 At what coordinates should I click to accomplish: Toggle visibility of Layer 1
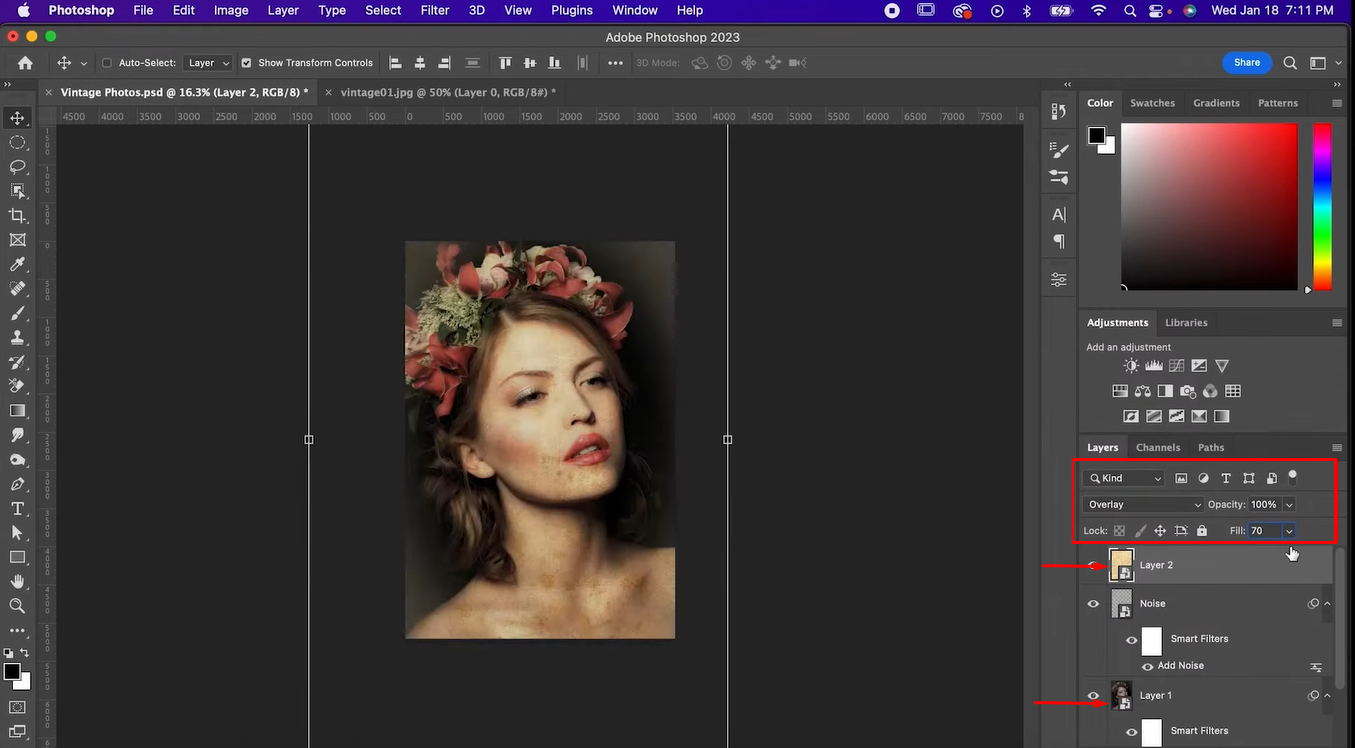[x=1093, y=696]
